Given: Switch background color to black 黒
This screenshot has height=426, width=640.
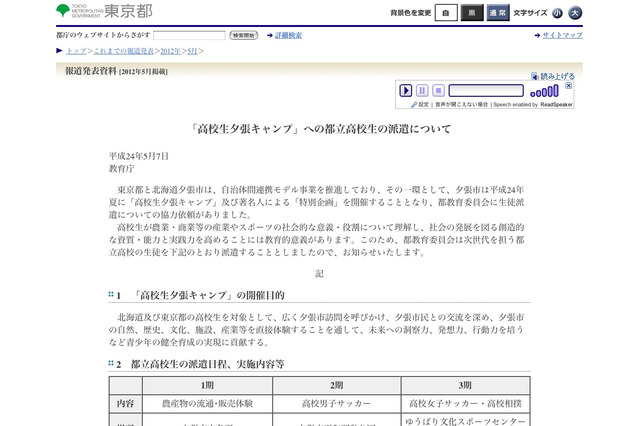Looking at the screenshot, I should pyautogui.click(x=472, y=13).
